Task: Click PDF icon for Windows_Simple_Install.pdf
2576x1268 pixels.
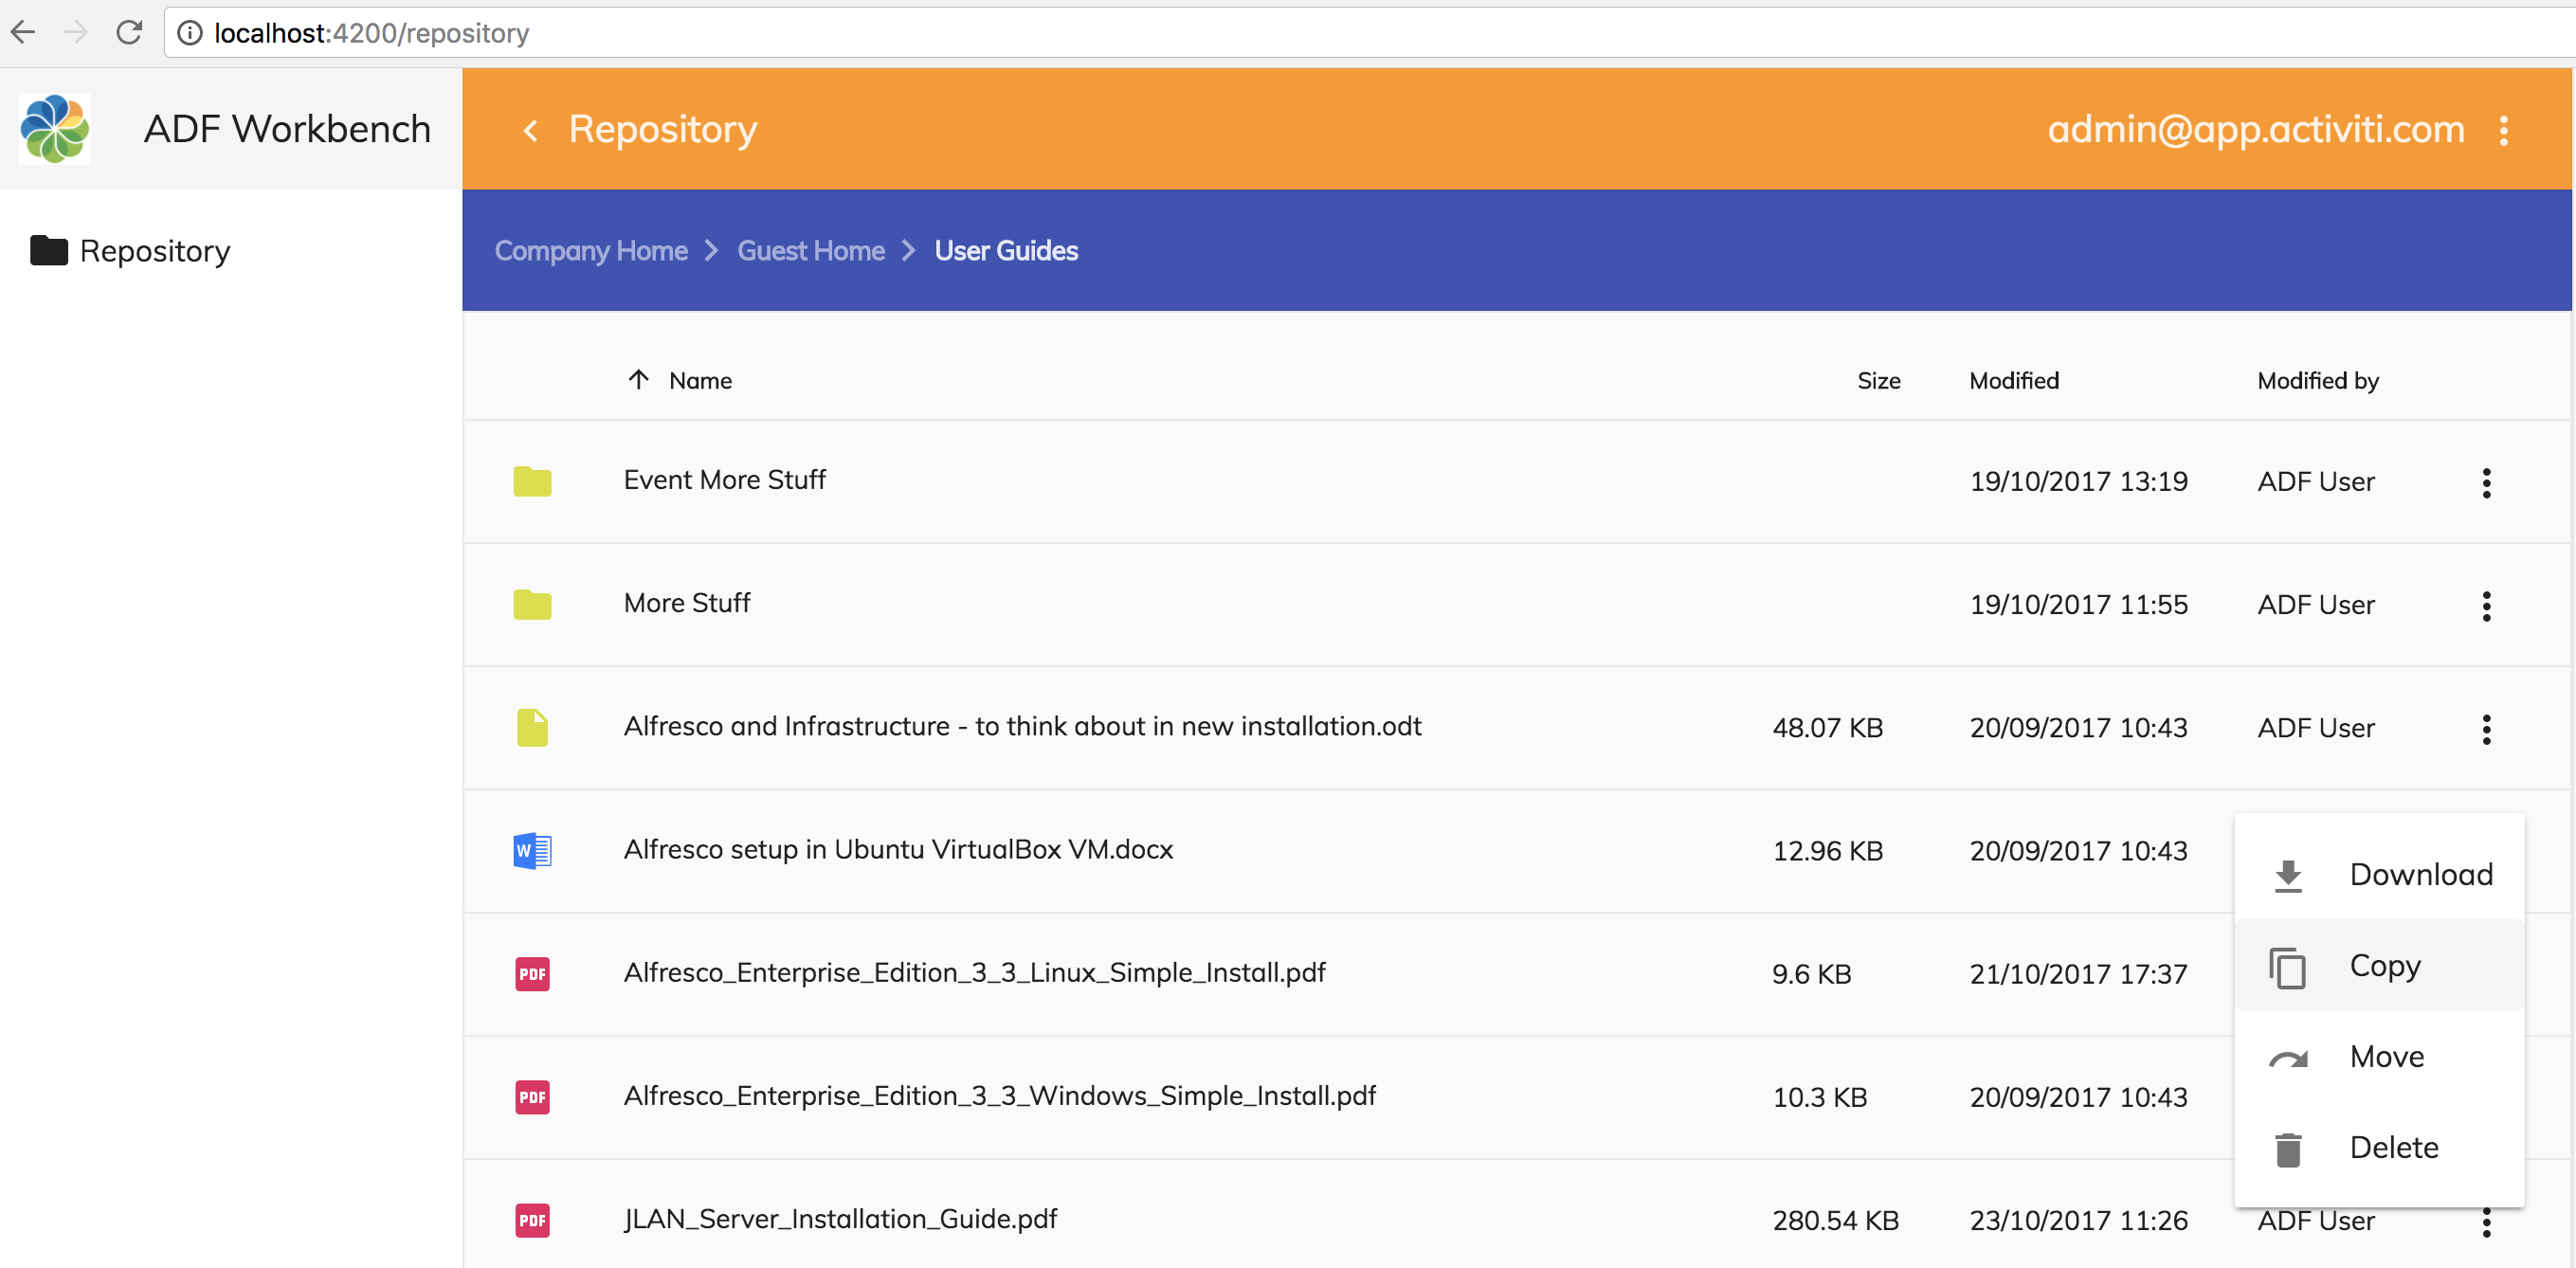Action: point(532,1097)
